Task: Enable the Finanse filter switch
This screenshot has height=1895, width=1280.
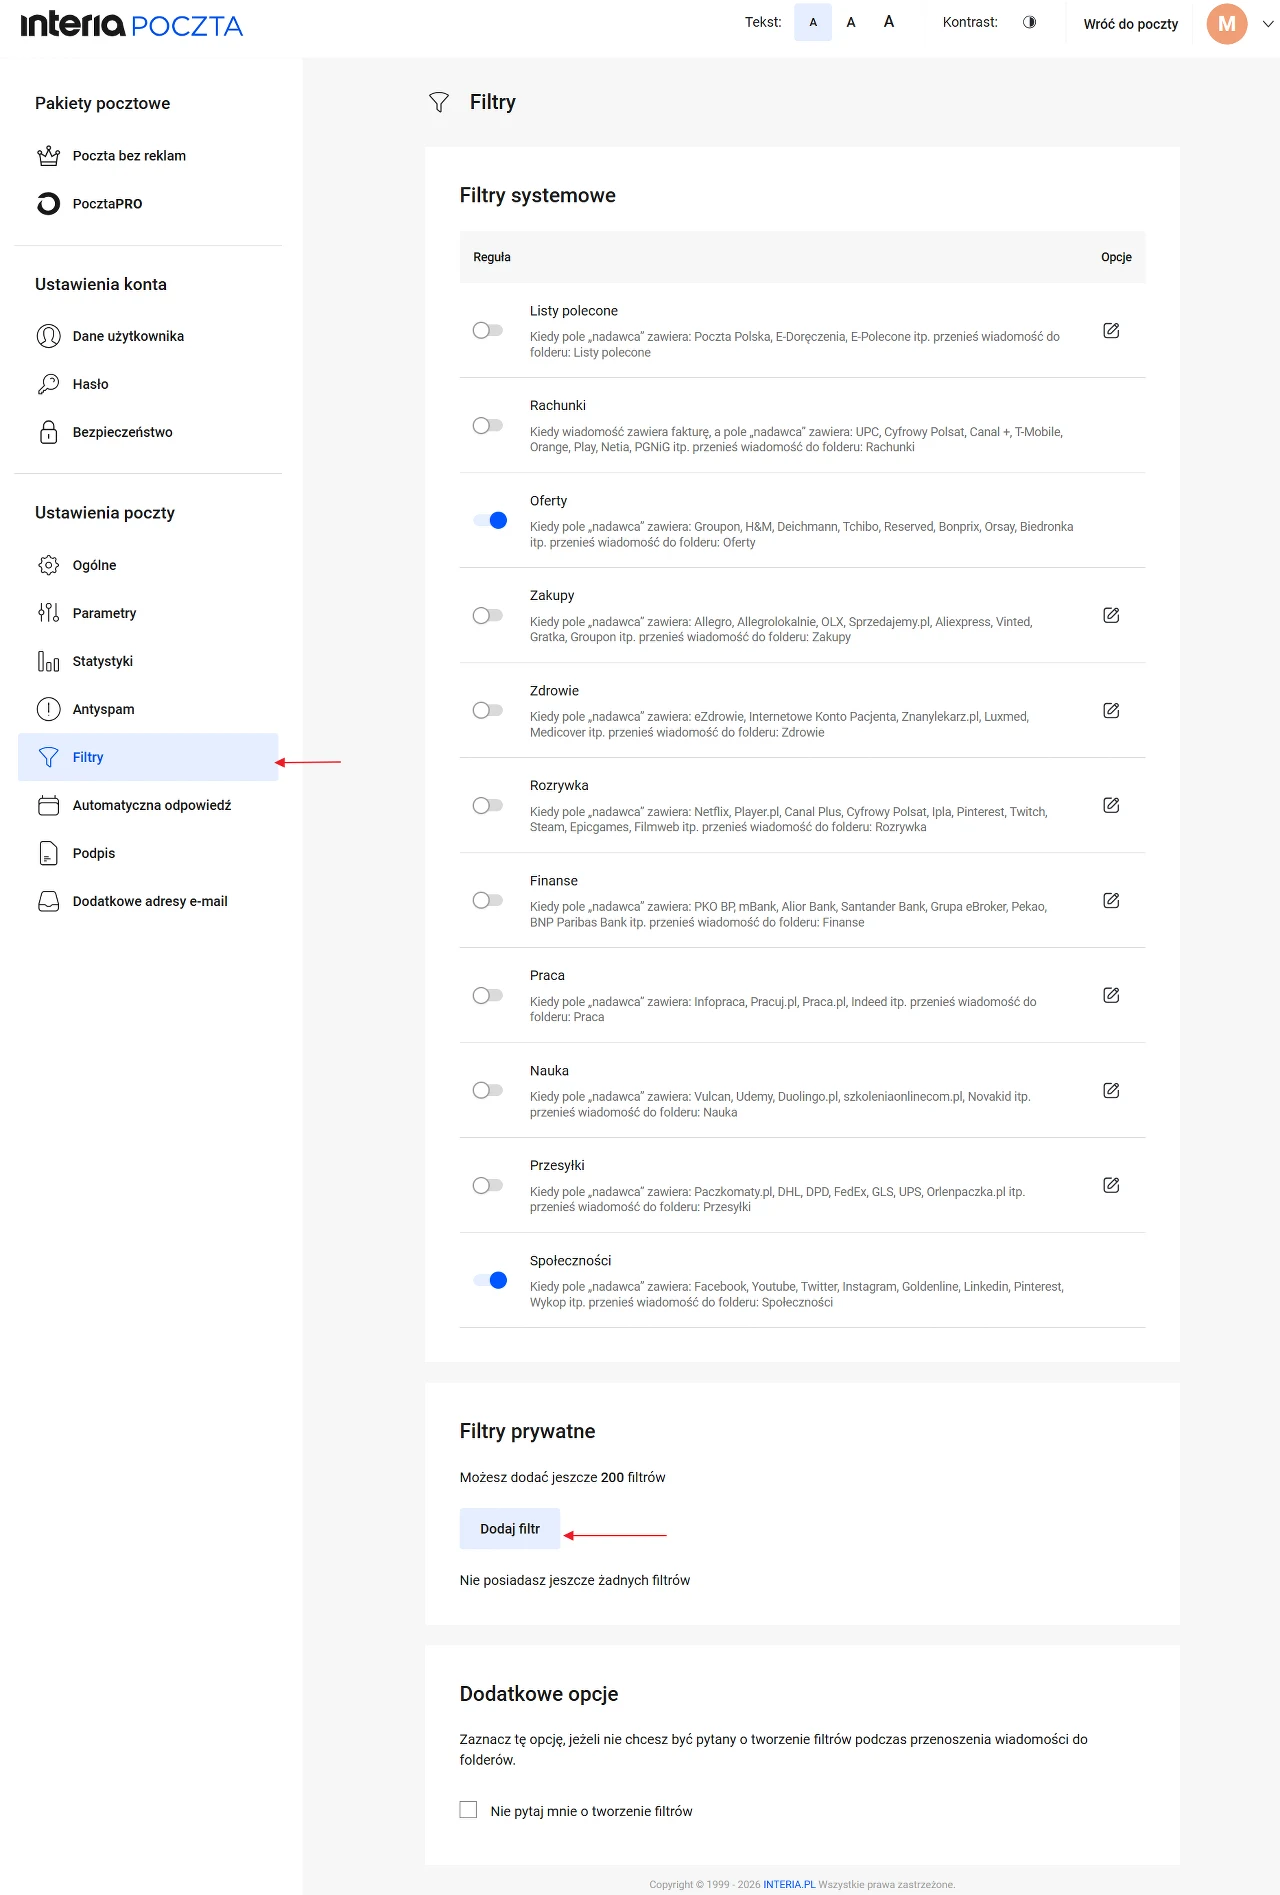Action: [488, 900]
